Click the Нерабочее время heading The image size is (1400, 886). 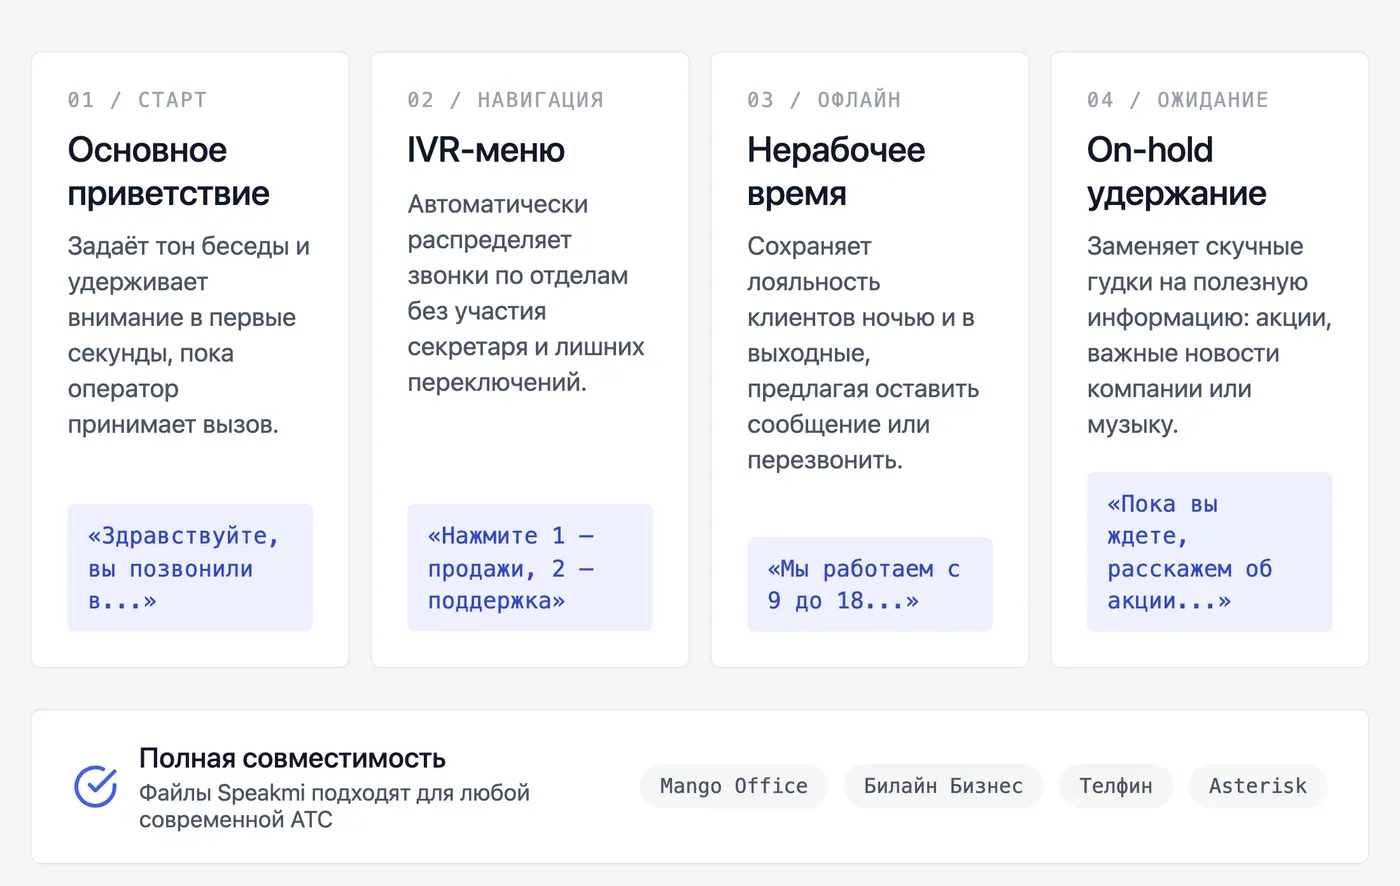click(836, 171)
